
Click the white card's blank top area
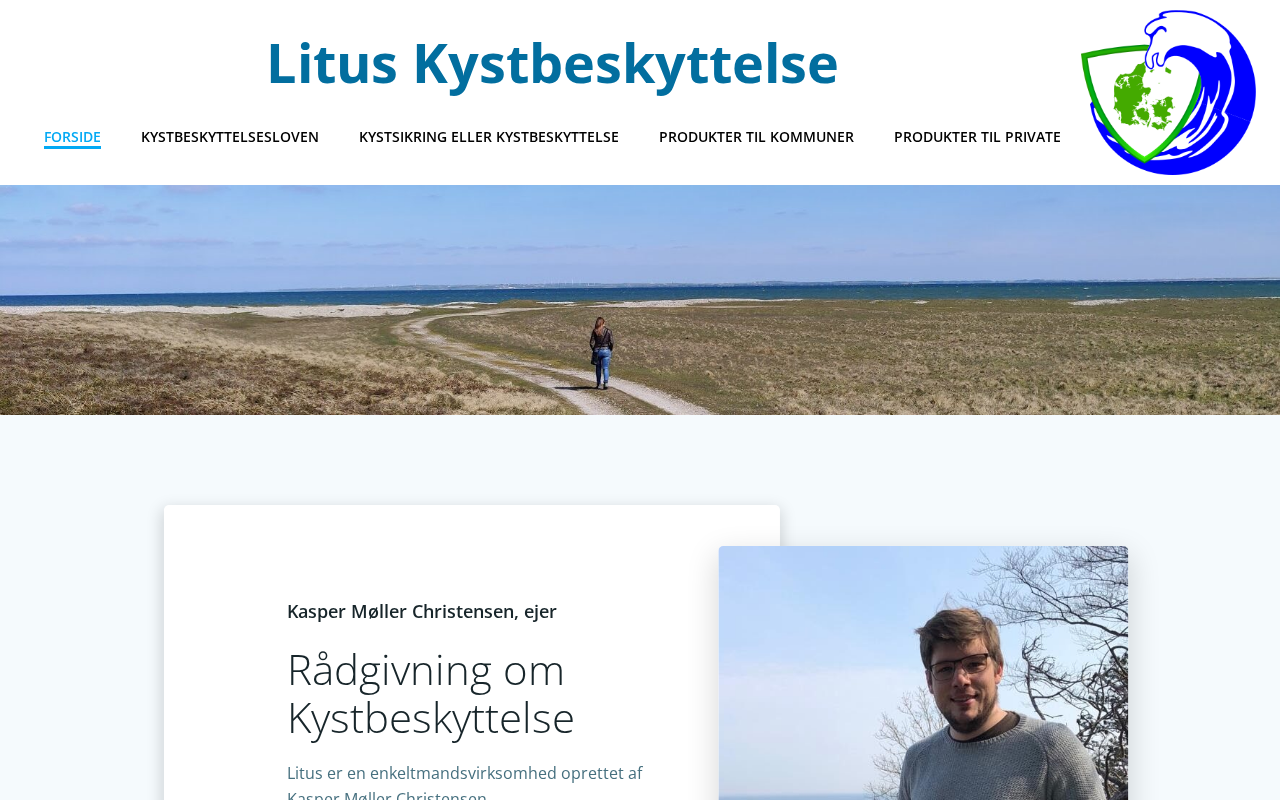[440, 550]
